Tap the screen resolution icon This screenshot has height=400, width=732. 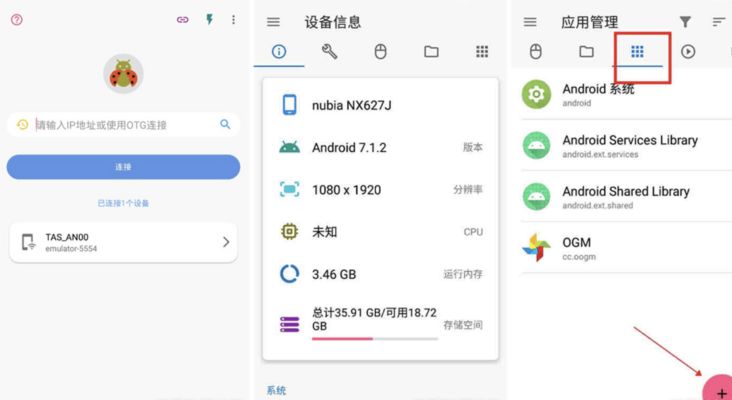click(289, 189)
